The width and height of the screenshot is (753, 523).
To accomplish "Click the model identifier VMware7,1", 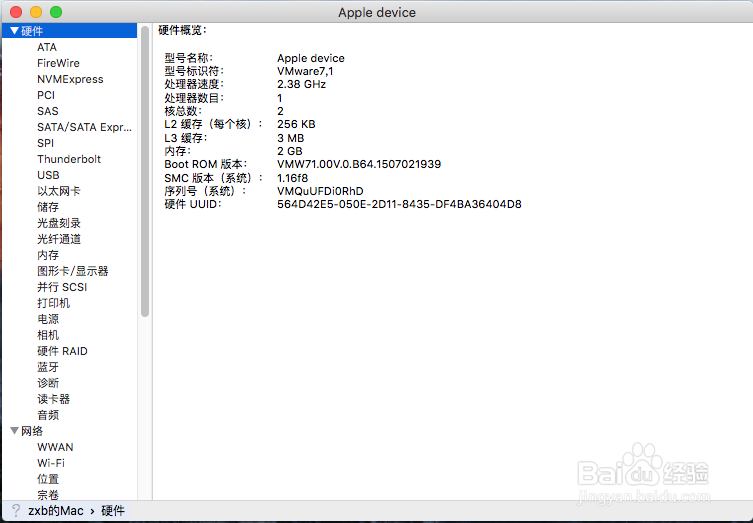I will 305,71.
